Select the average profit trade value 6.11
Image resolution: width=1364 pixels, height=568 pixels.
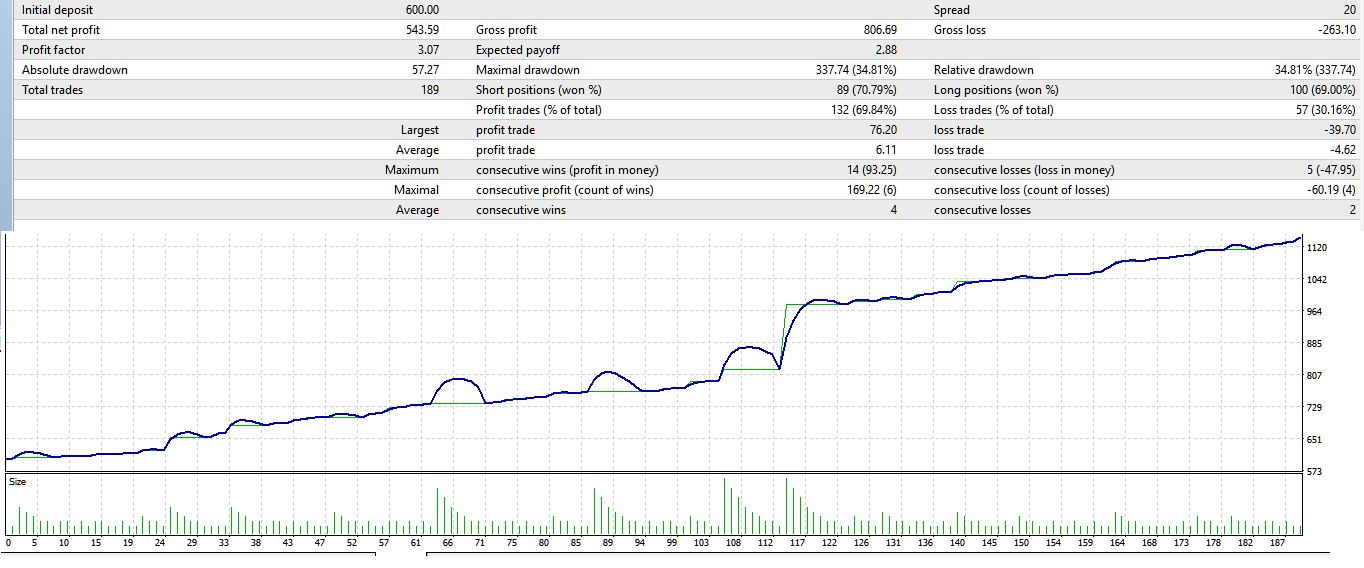pyautogui.click(x=885, y=150)
